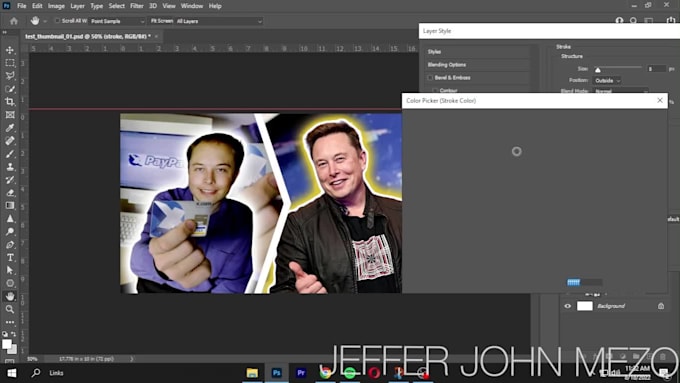Open the View menu
The height and width of the screenshot is (383, 680).
pos(169,6)
